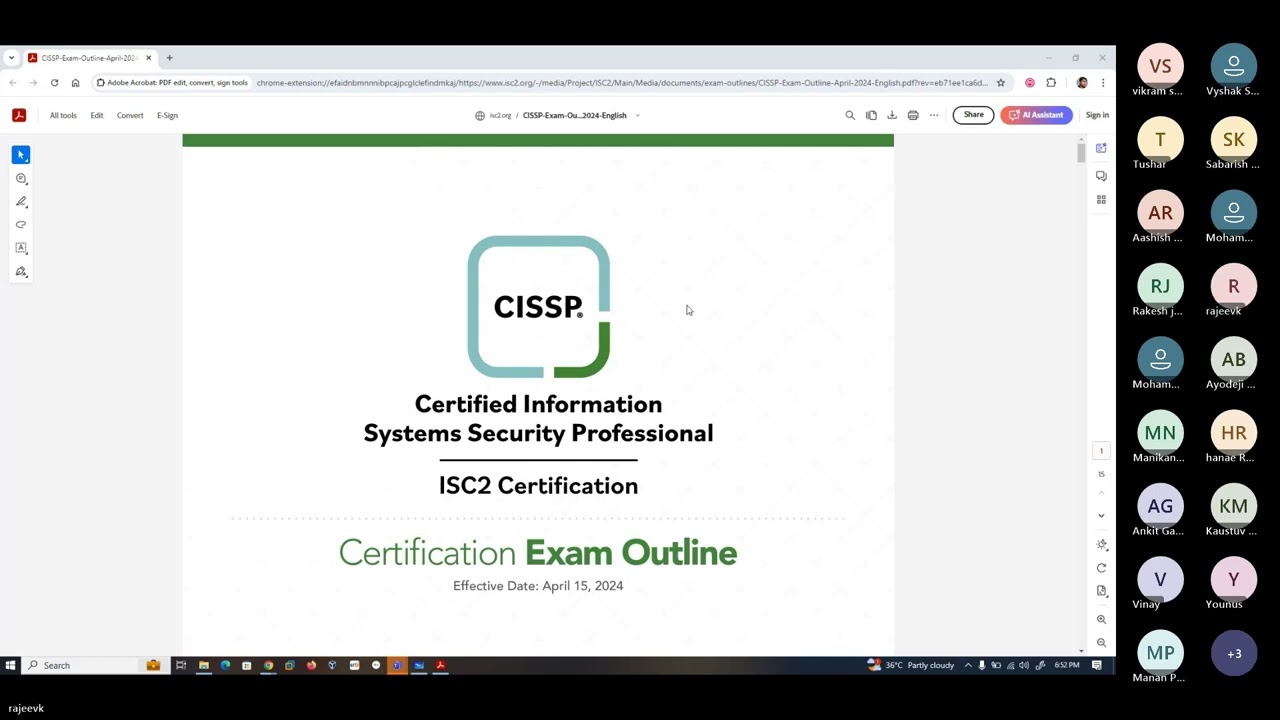The height and width of the screenshot is (720, 1280).
Task: Print the document with the printer icon
Action: pos(913,115)
